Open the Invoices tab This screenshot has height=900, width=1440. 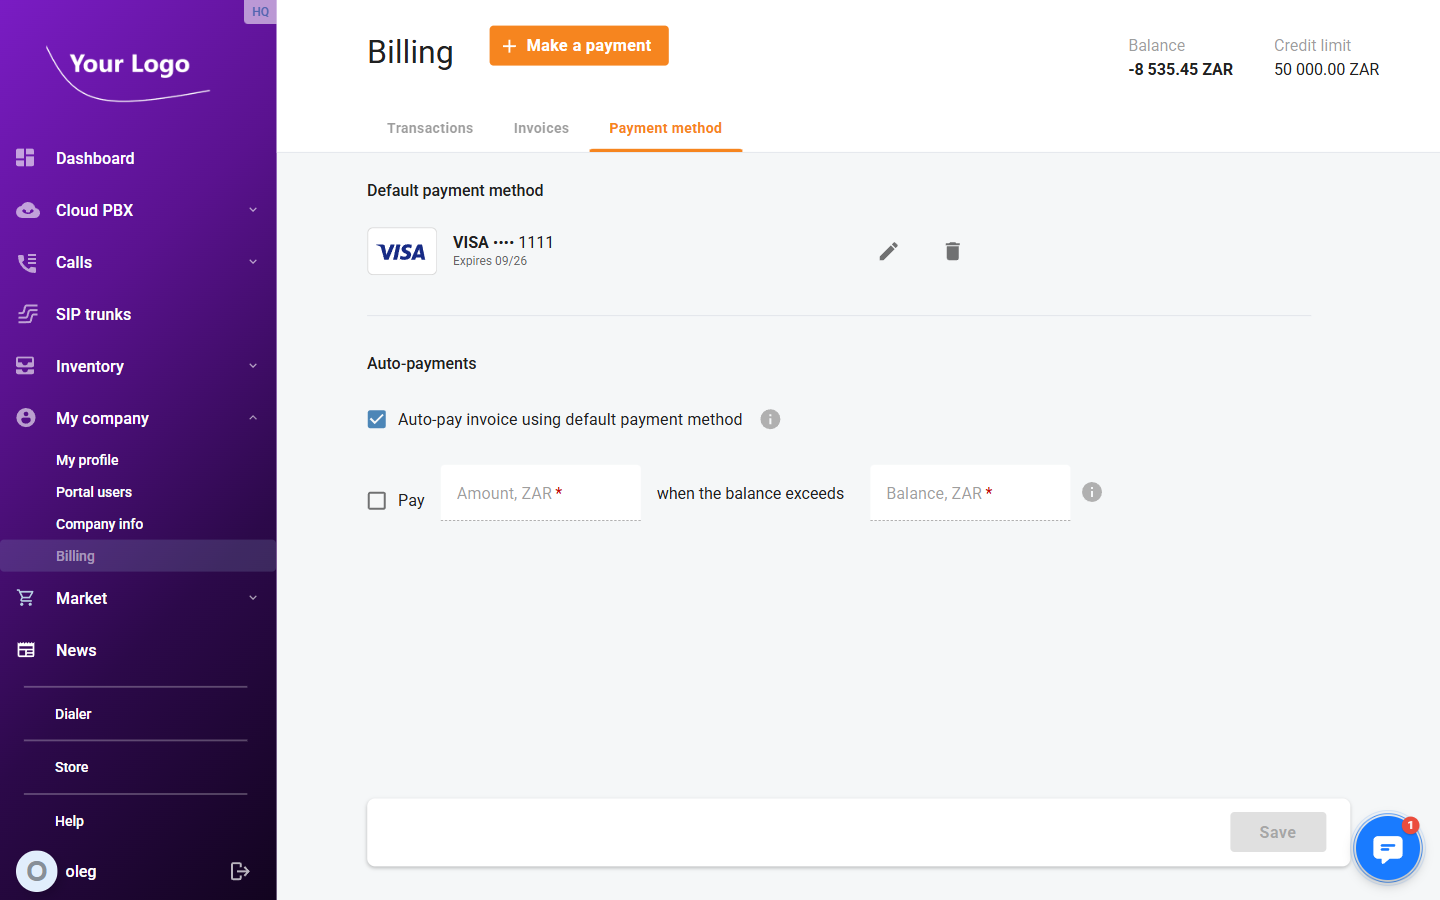click(541, 128)
